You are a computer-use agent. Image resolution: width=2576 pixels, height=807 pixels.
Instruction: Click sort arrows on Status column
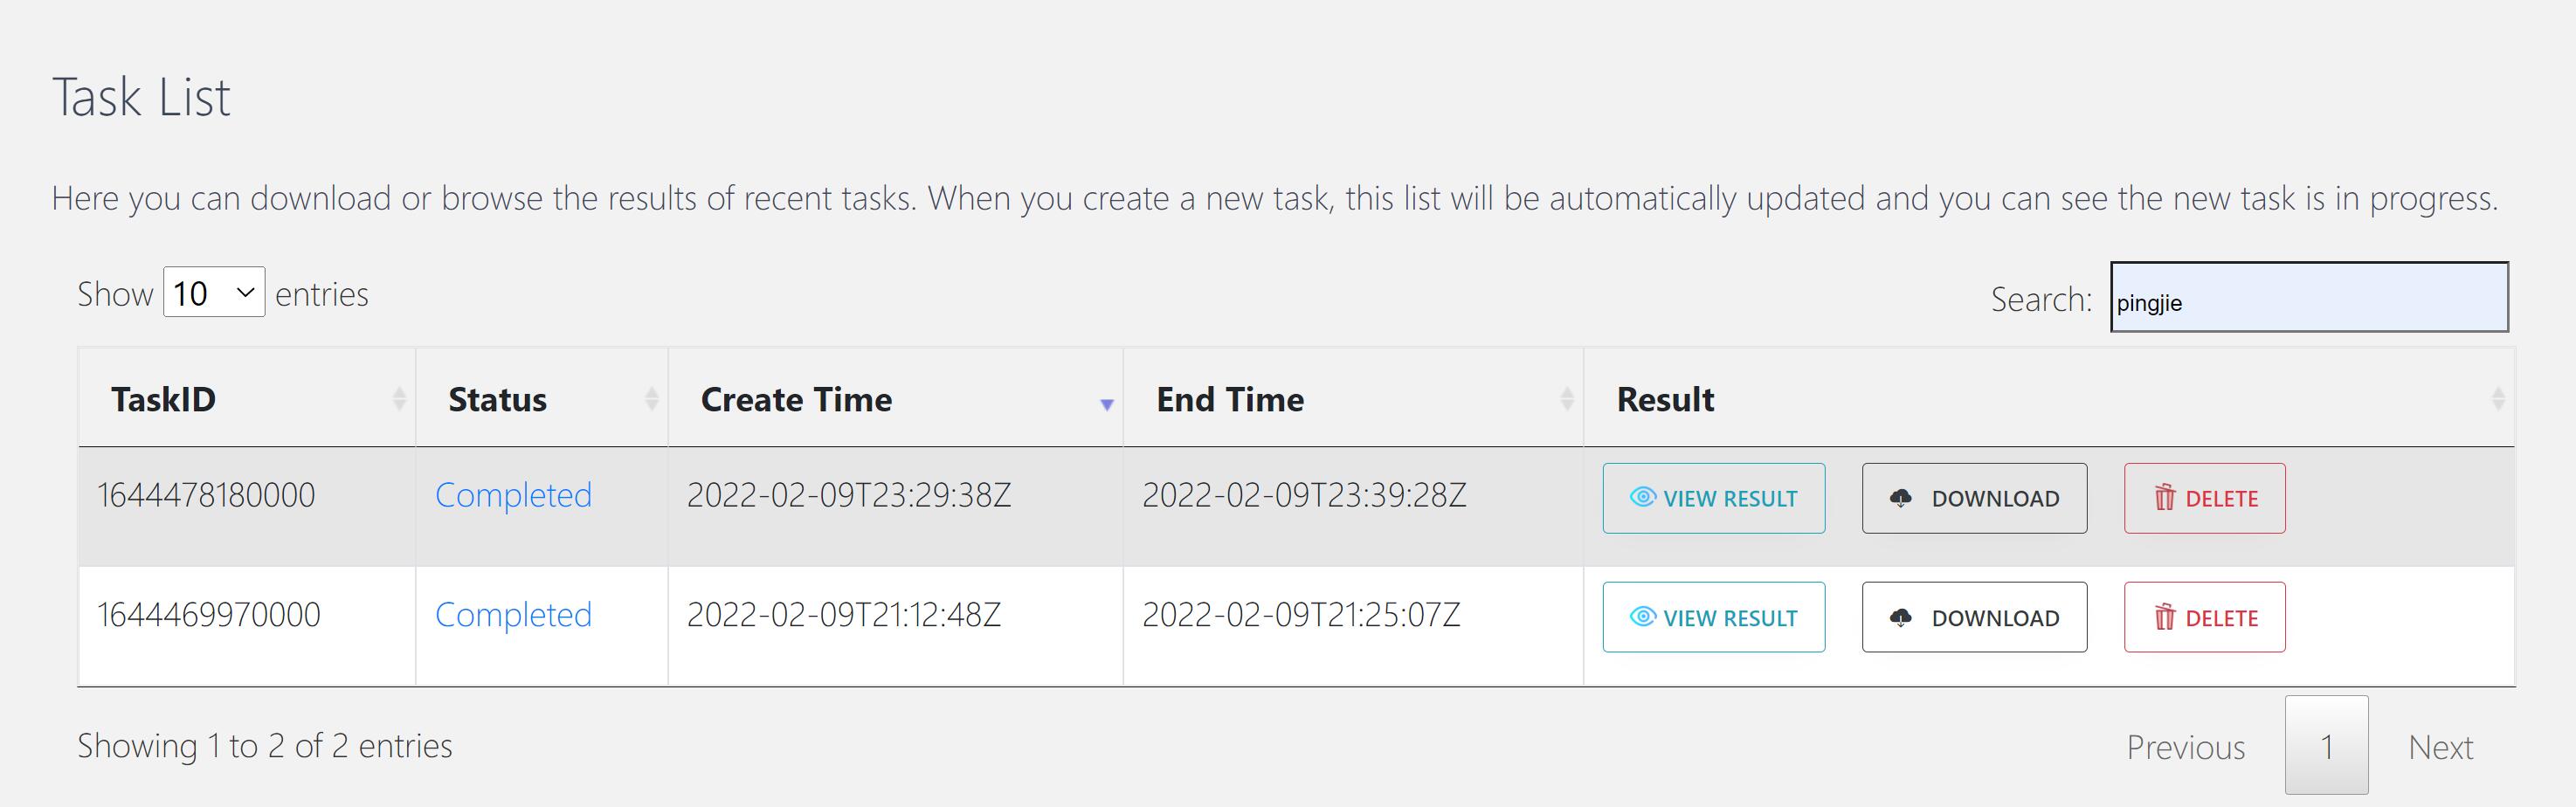(x=651, y=399)
